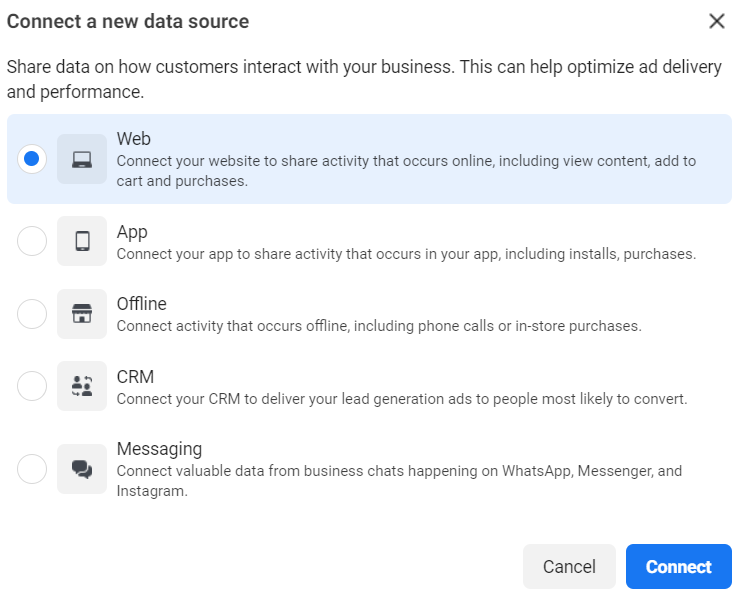
Task: Click the Messaging option heading
Action: pyautogui.click(x=159, y=449)
